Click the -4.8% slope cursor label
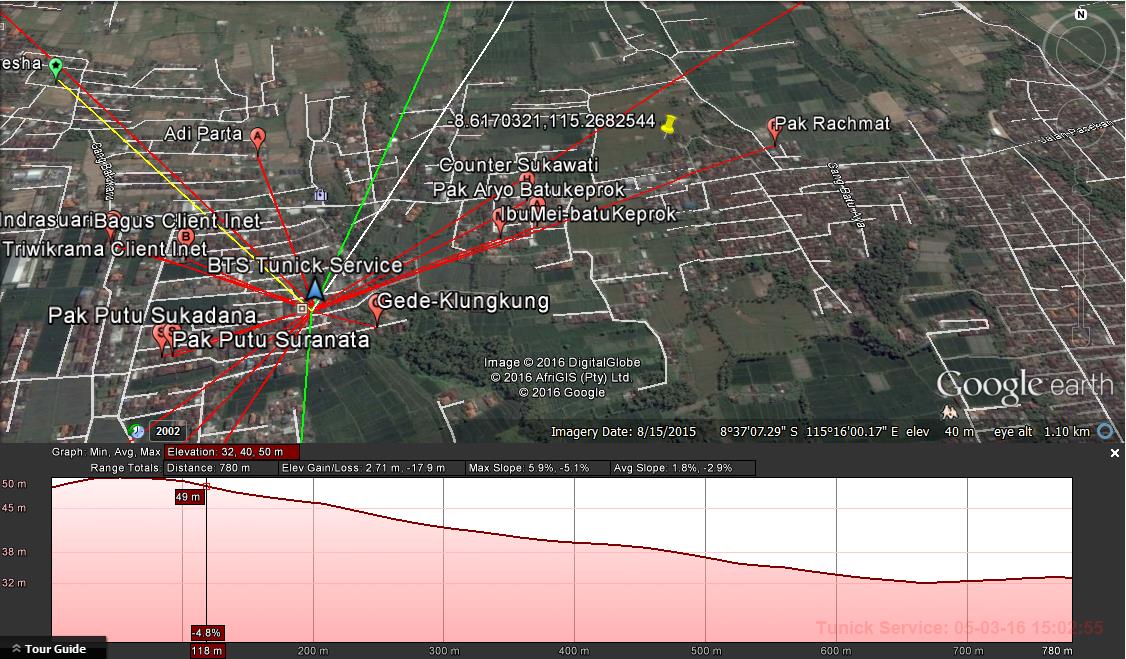 207,633
